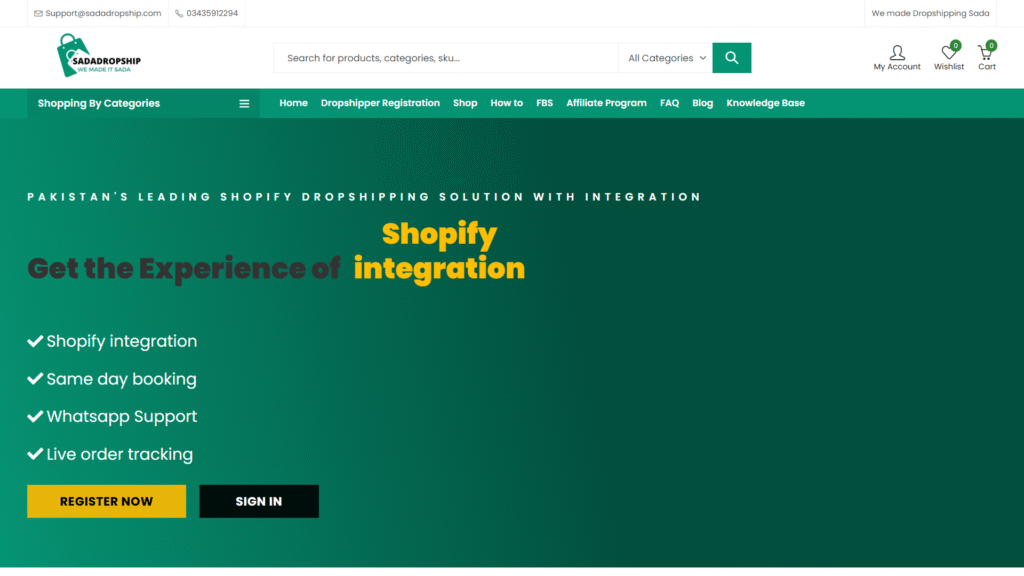Expand the All Categories dropdown
The image size is (1024, 576).
tap(666, 58)
